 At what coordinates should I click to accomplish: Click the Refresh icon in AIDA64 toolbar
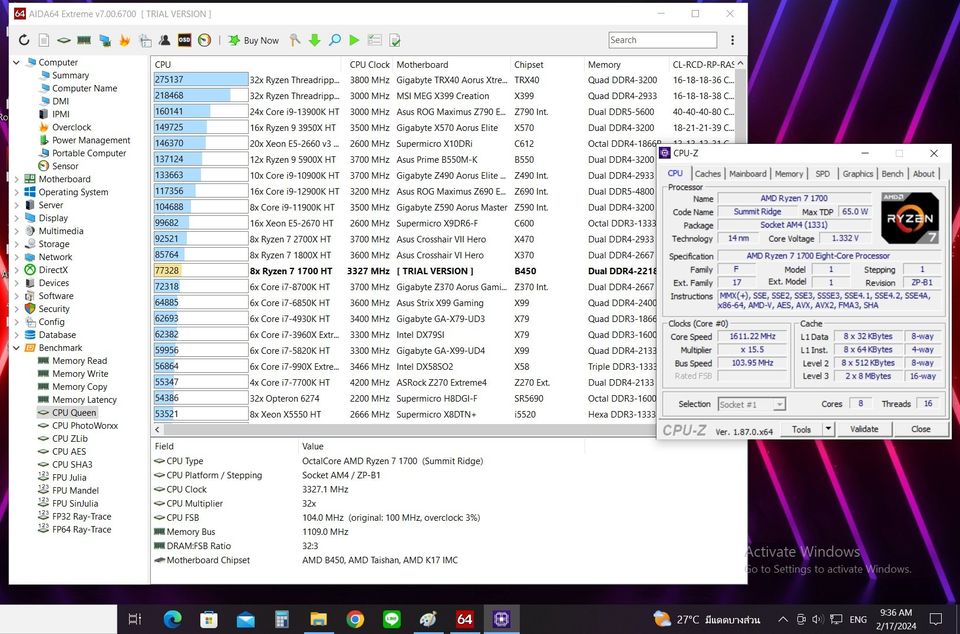(23, 40)
